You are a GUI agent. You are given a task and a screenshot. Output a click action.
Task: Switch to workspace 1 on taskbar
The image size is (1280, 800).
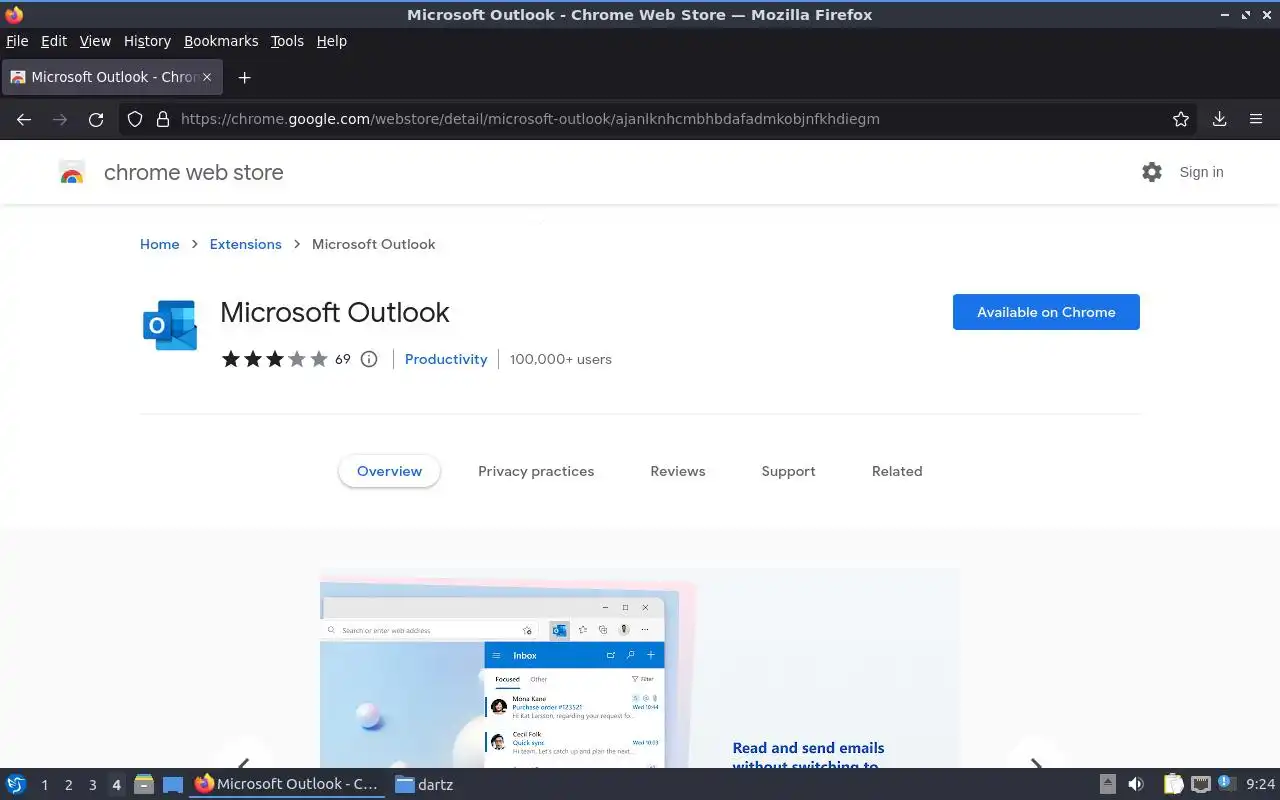pos(44,785)
